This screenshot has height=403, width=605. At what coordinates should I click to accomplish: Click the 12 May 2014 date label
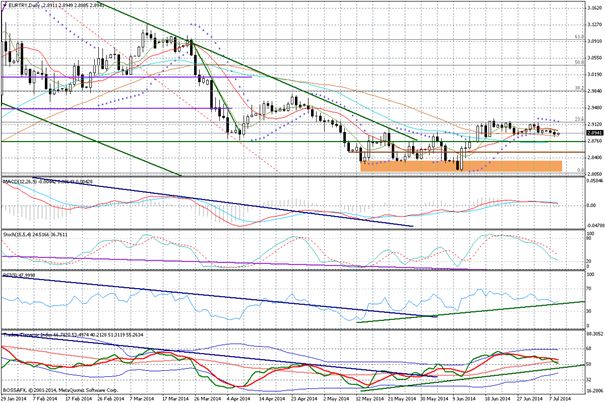pos(370,398)
